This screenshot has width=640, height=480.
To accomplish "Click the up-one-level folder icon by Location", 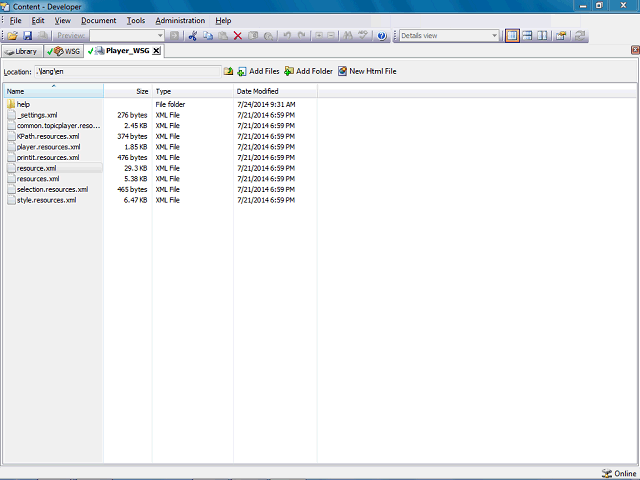I will coord(229,71).
